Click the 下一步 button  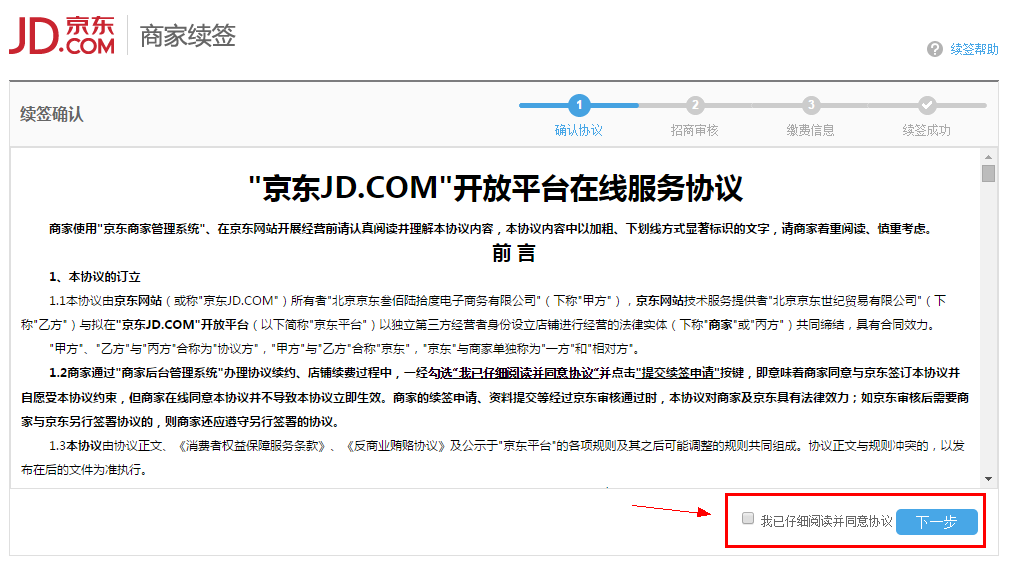coord(936,522)
